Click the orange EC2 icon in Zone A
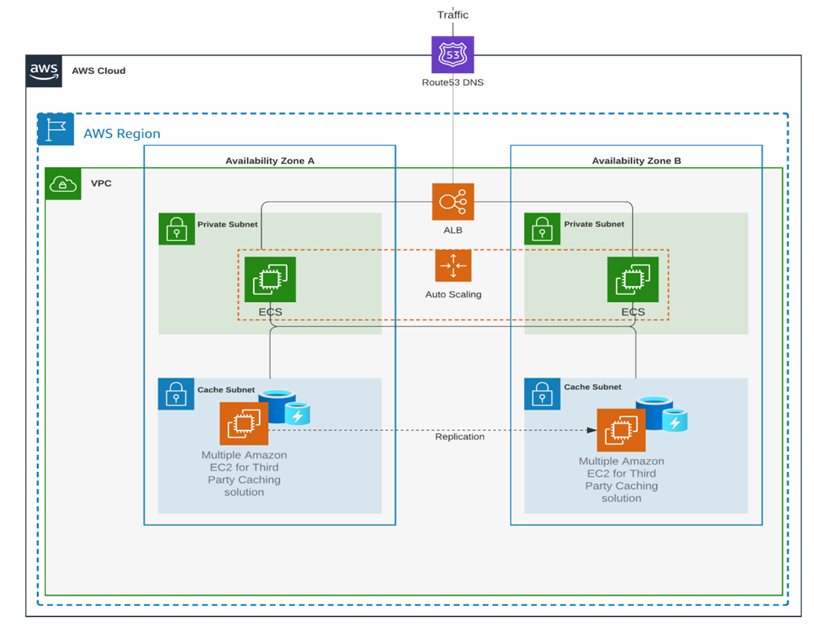The image size is (814, 630). point(244,424)
